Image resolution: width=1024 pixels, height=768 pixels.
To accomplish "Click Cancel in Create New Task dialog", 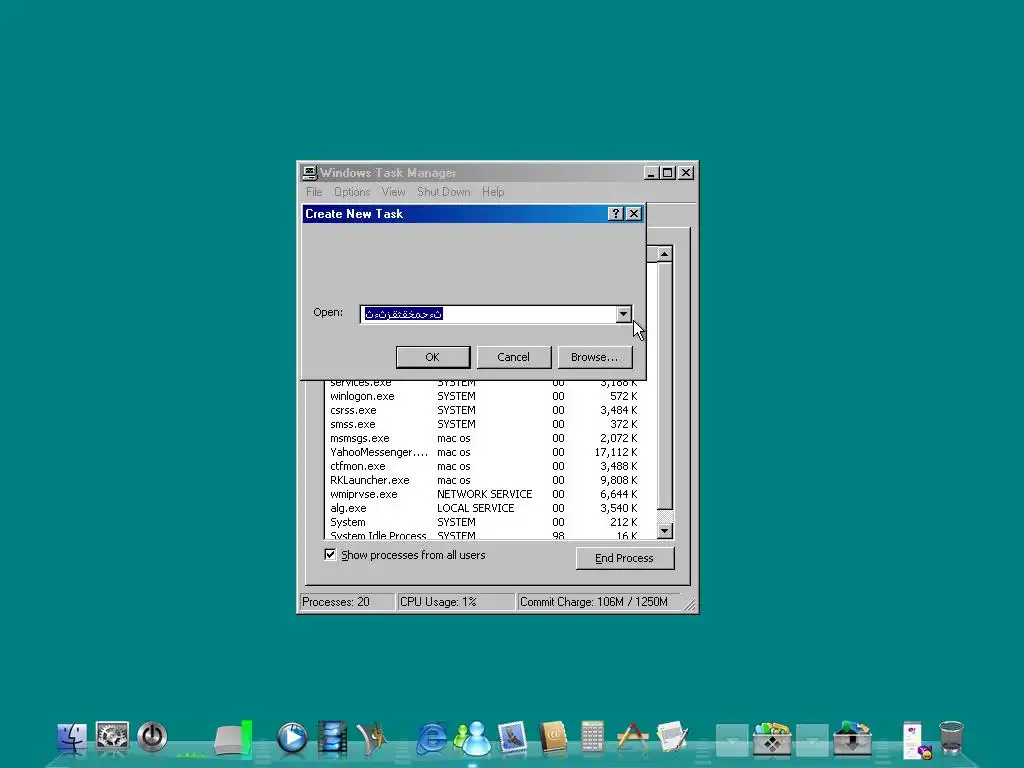I will coord(513,357).
